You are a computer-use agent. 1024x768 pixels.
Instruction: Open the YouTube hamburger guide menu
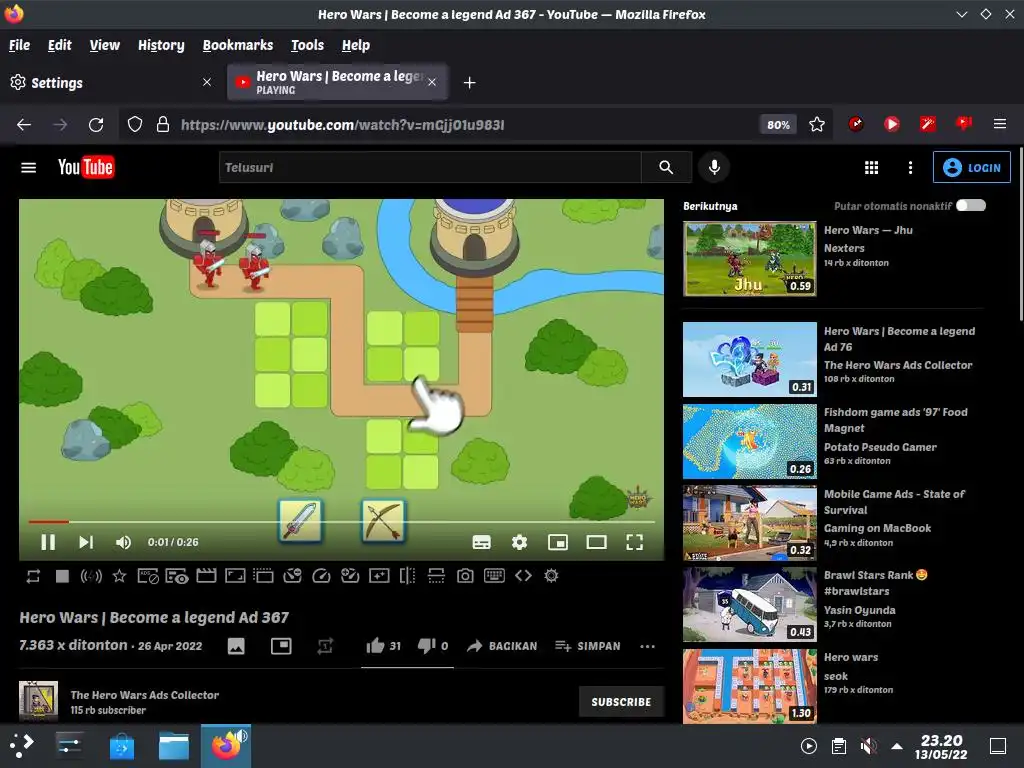[28, 168]
